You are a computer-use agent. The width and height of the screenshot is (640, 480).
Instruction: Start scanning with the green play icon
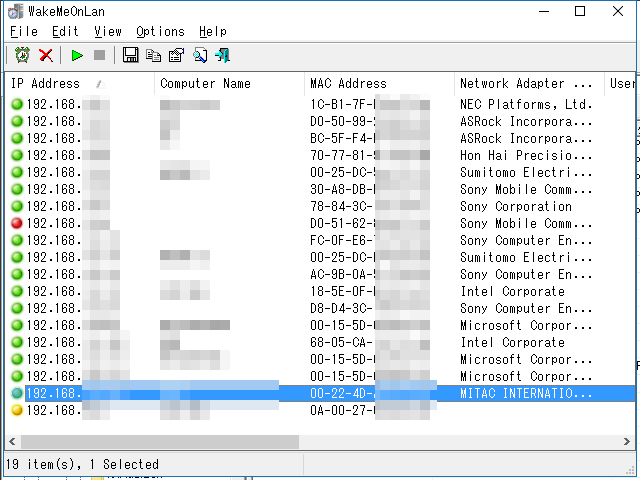coord(77,55)
